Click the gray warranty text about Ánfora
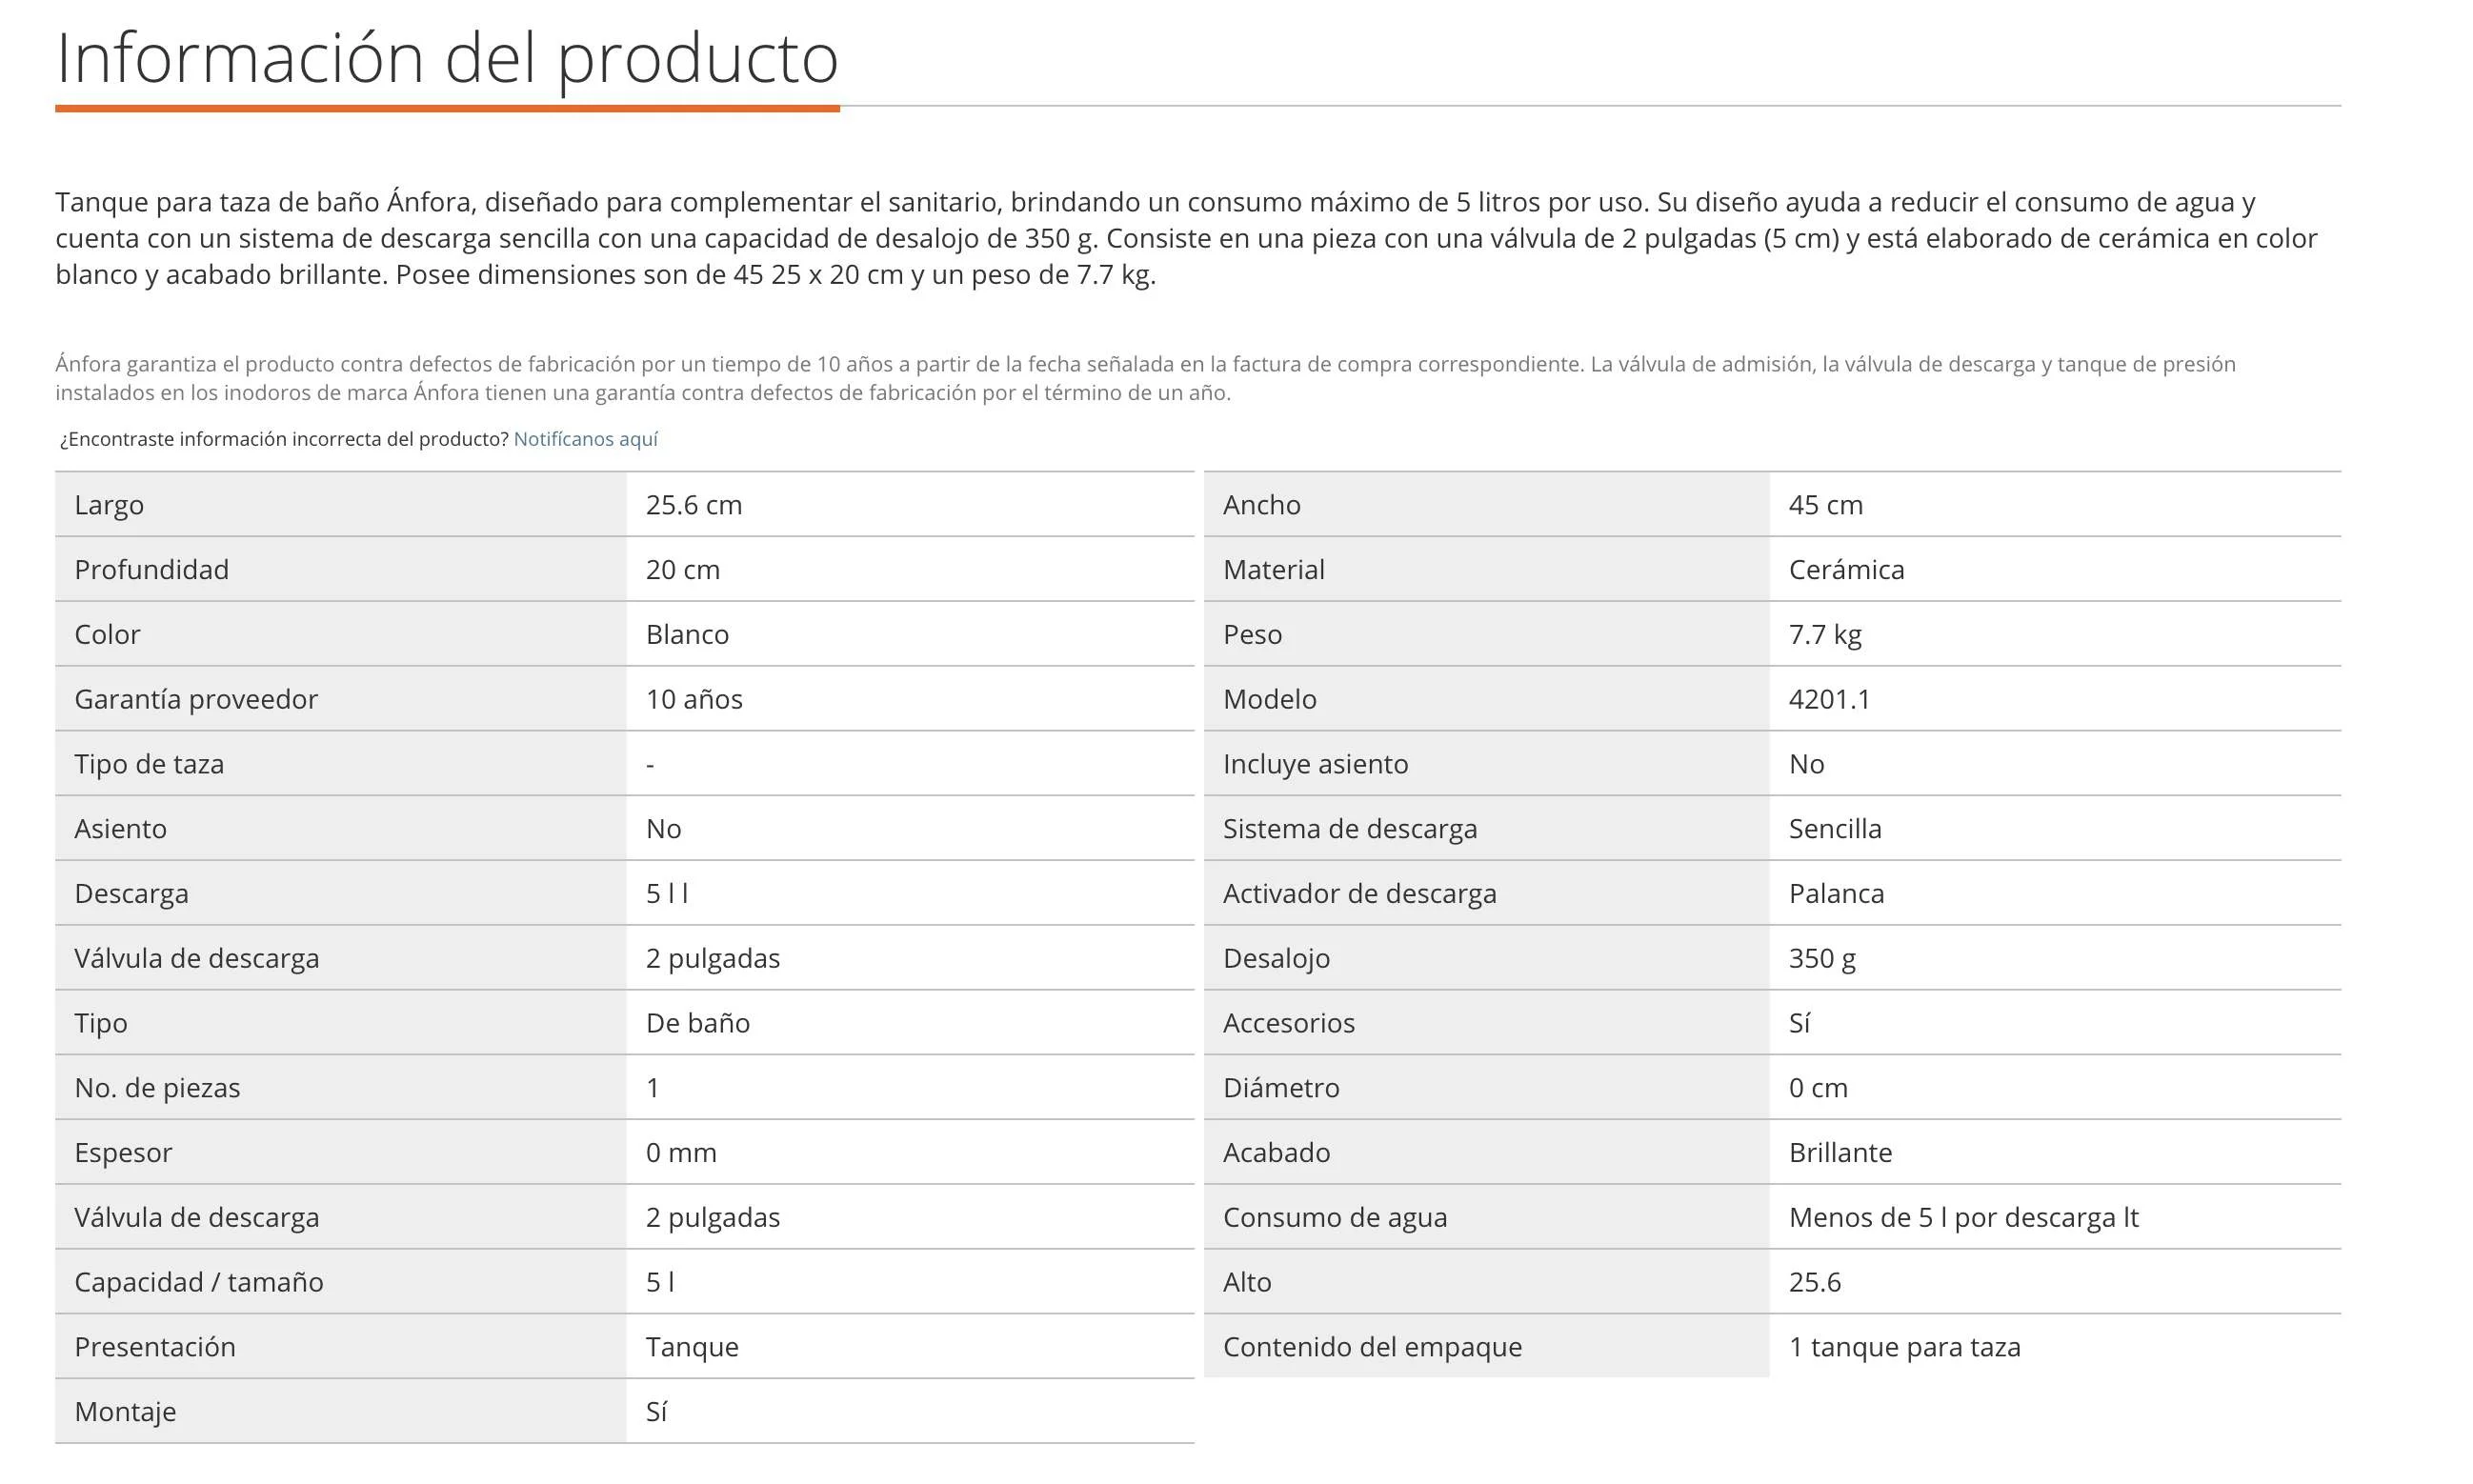 coord(1145,378)
